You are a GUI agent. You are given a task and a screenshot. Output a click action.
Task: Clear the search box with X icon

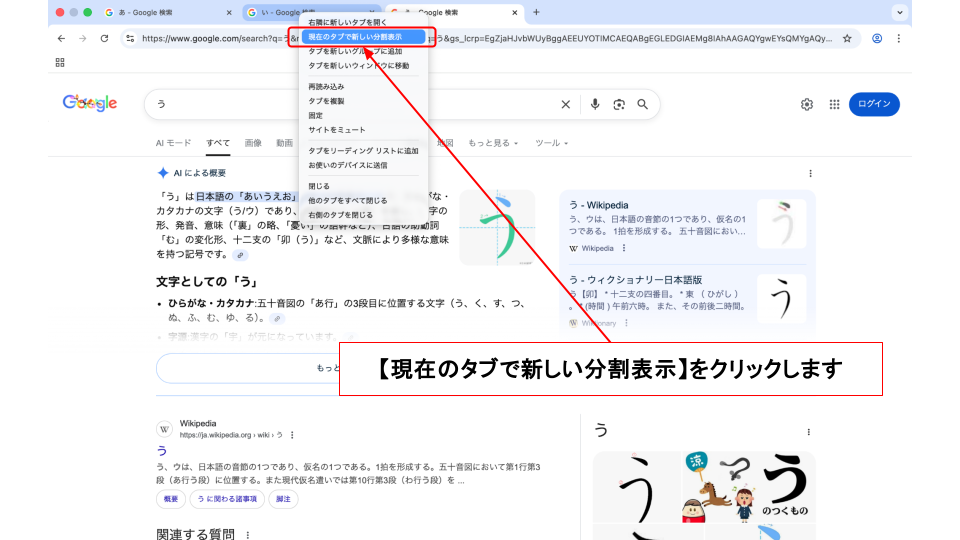coord(565,104)
